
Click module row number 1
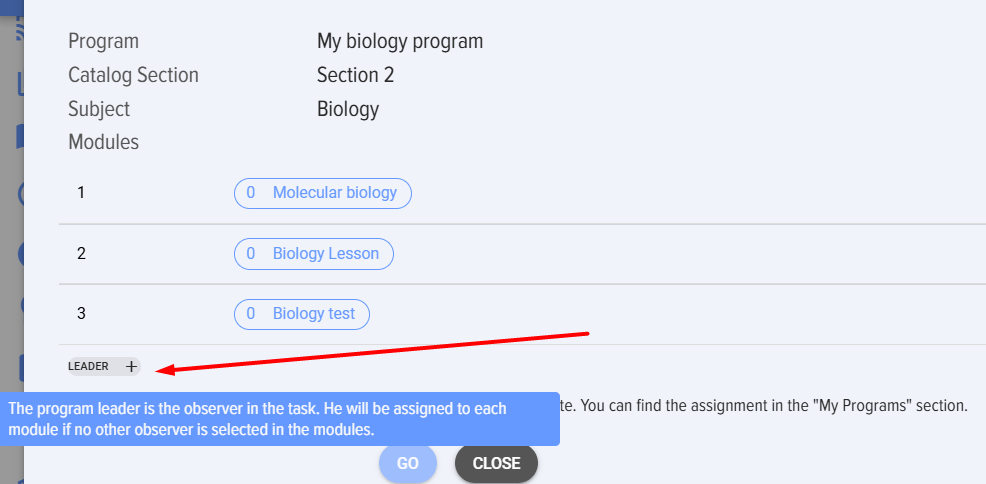tap(81, 192)
